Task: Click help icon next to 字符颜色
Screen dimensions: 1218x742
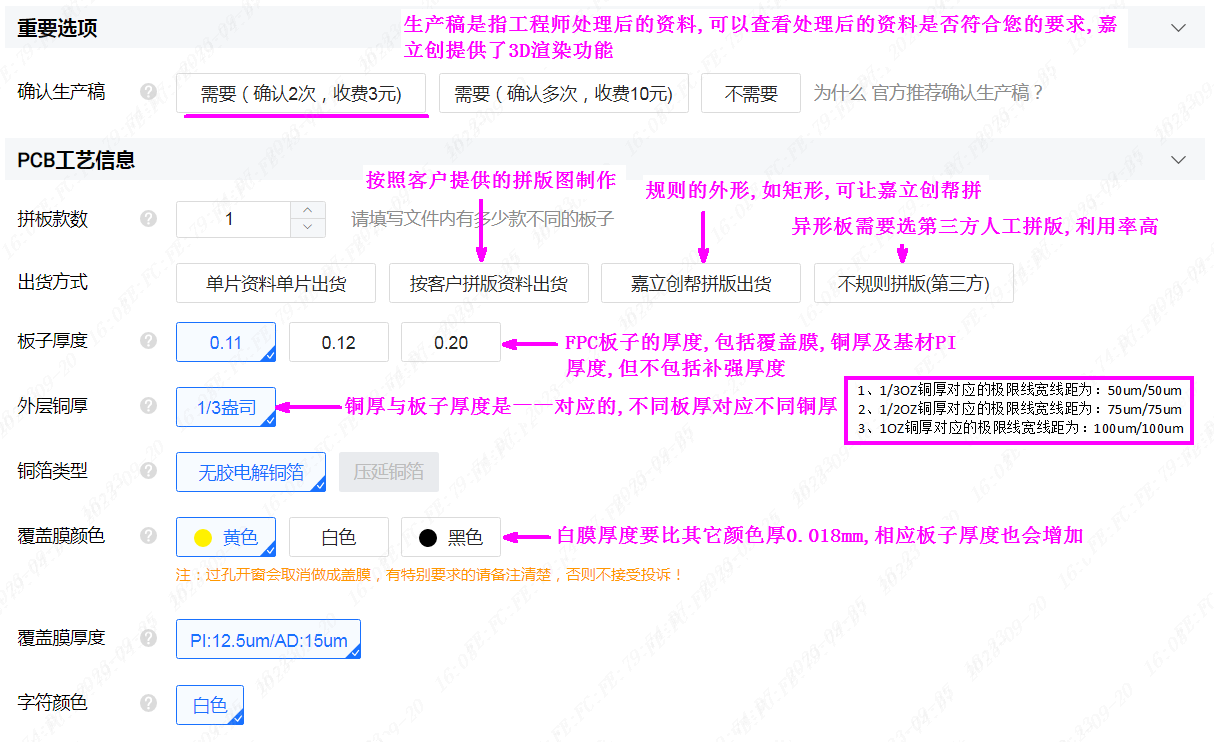Action: [148, 703]
